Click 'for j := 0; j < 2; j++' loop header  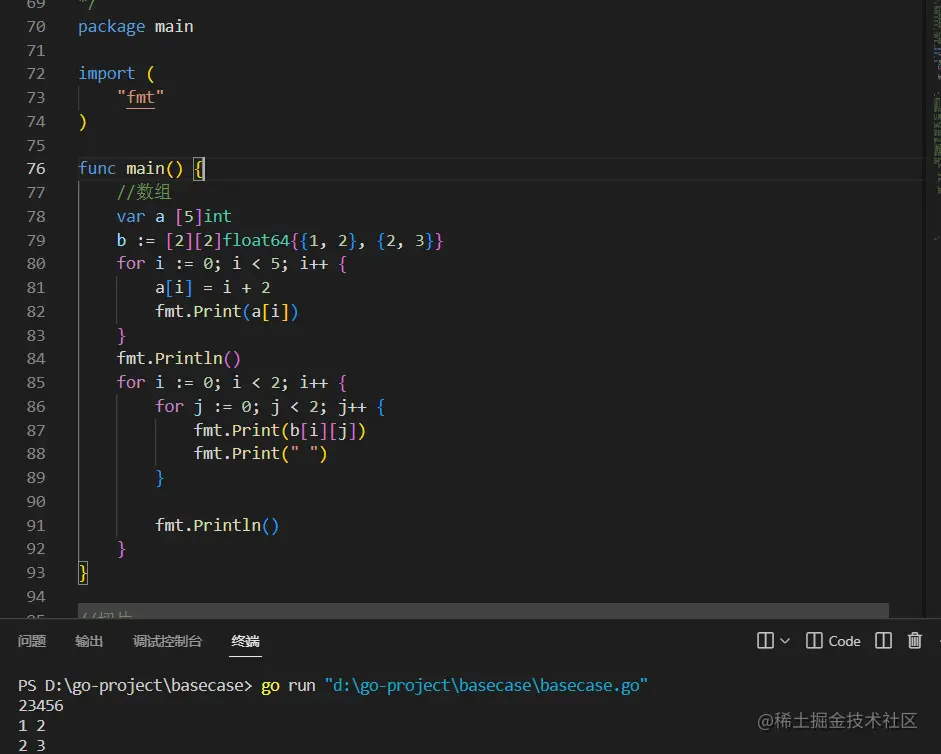click(x=260, y=406)
